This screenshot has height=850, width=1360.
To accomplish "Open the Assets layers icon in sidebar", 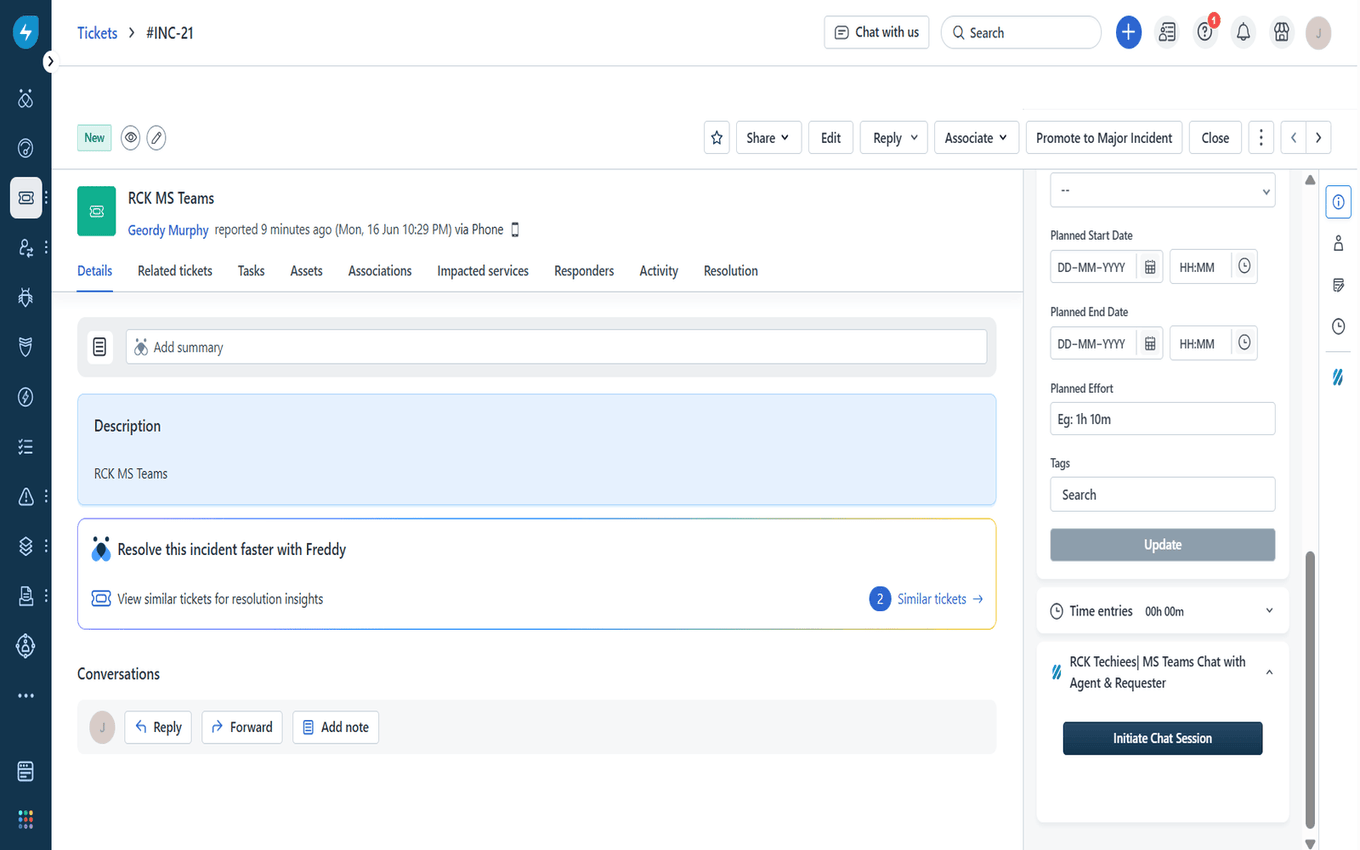I will coord(26,546).
